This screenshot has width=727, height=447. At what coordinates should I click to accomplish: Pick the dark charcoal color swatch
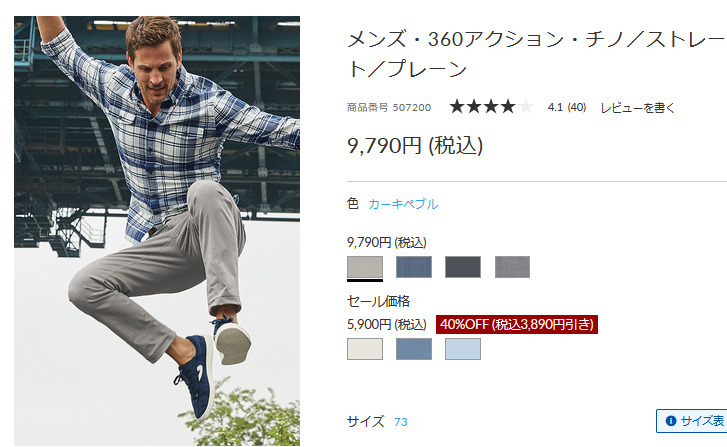point(463,267)
